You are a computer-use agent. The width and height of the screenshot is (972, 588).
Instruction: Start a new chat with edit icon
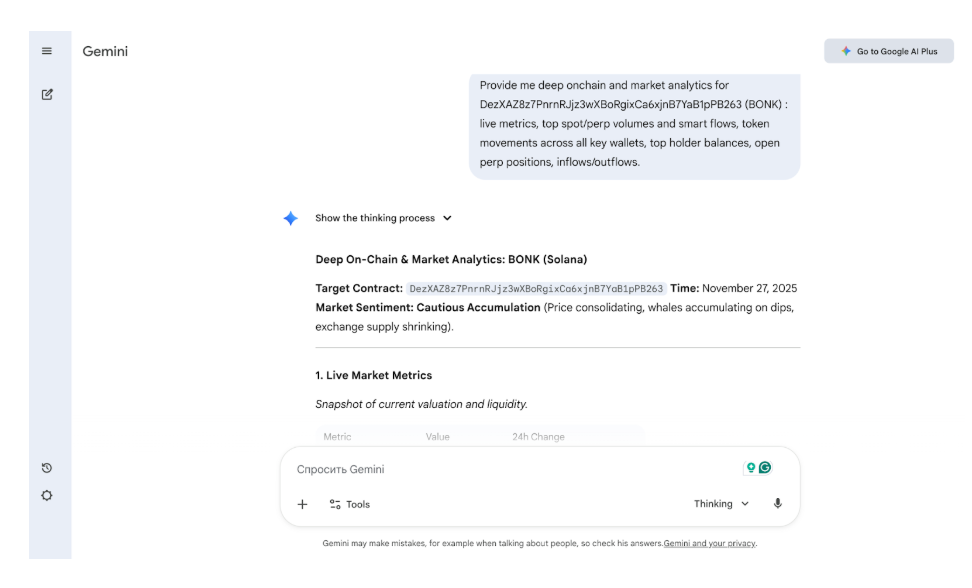click(47, 94)
